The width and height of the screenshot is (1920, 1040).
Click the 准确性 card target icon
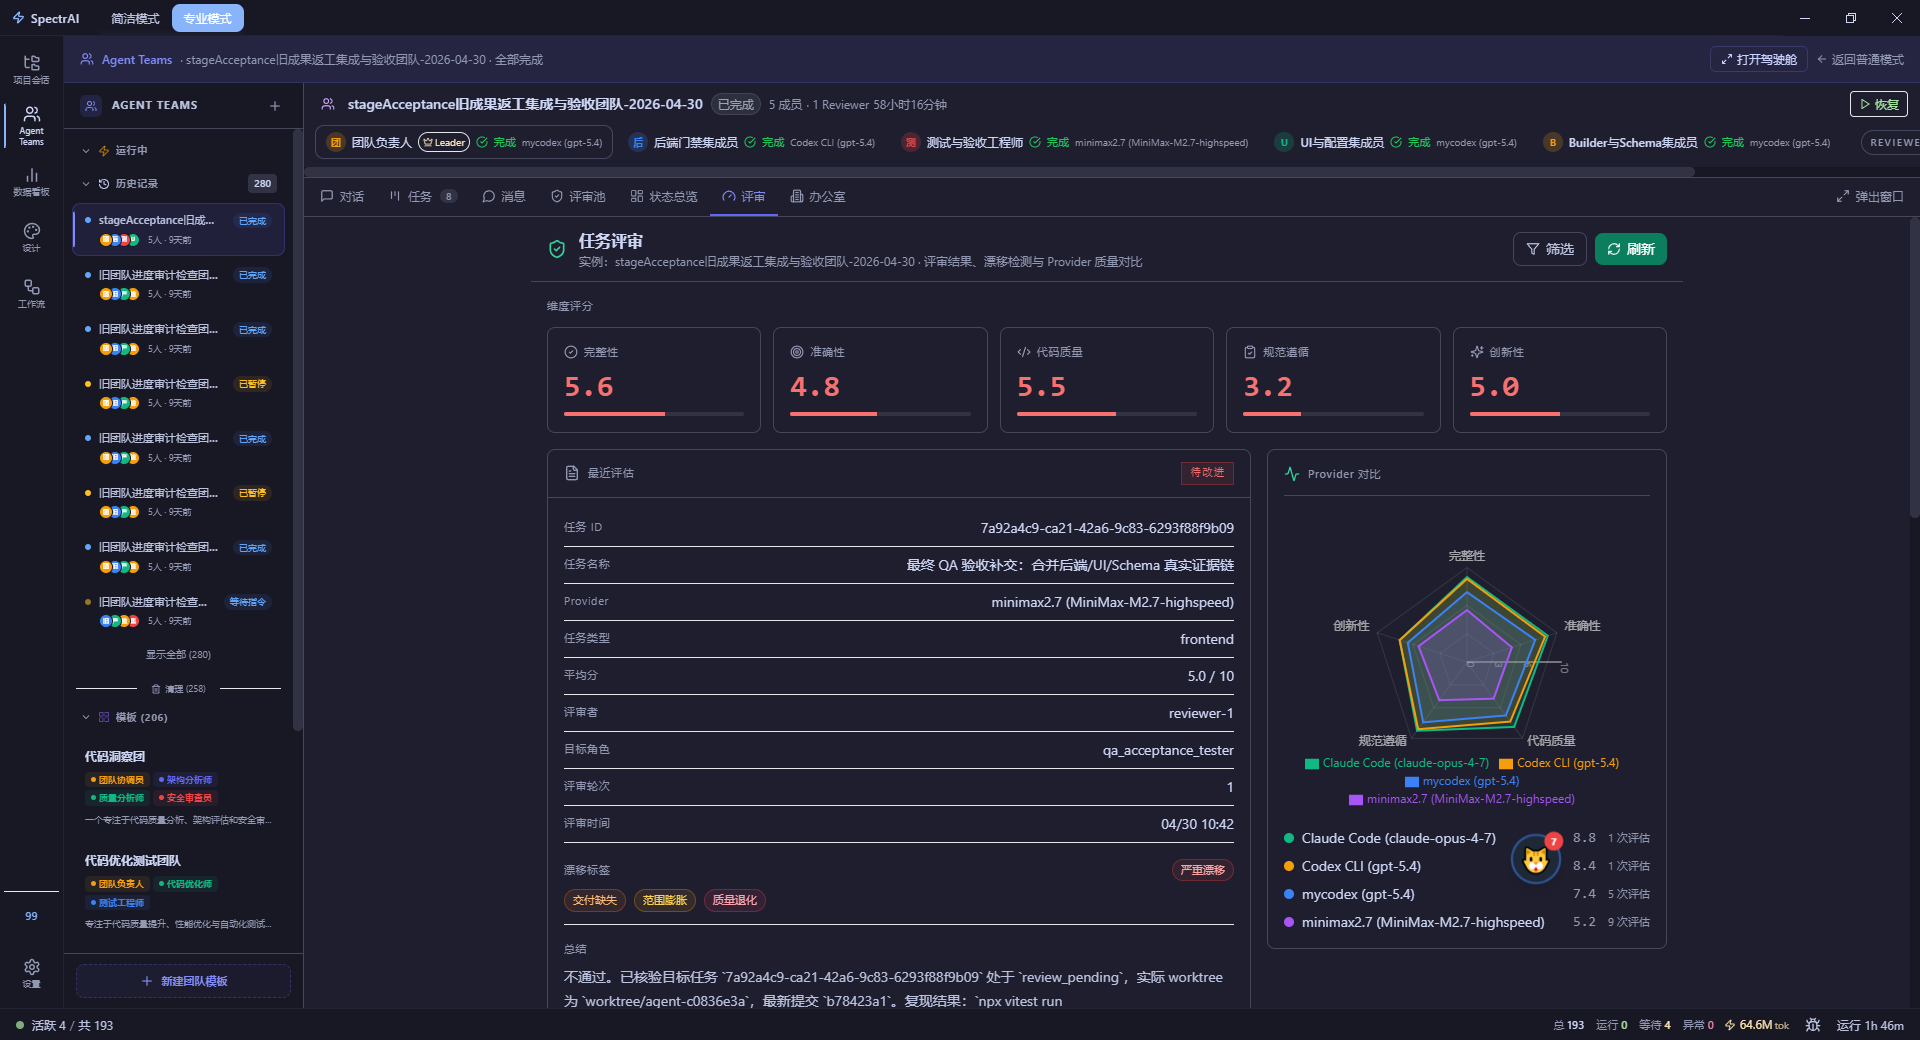797,352
